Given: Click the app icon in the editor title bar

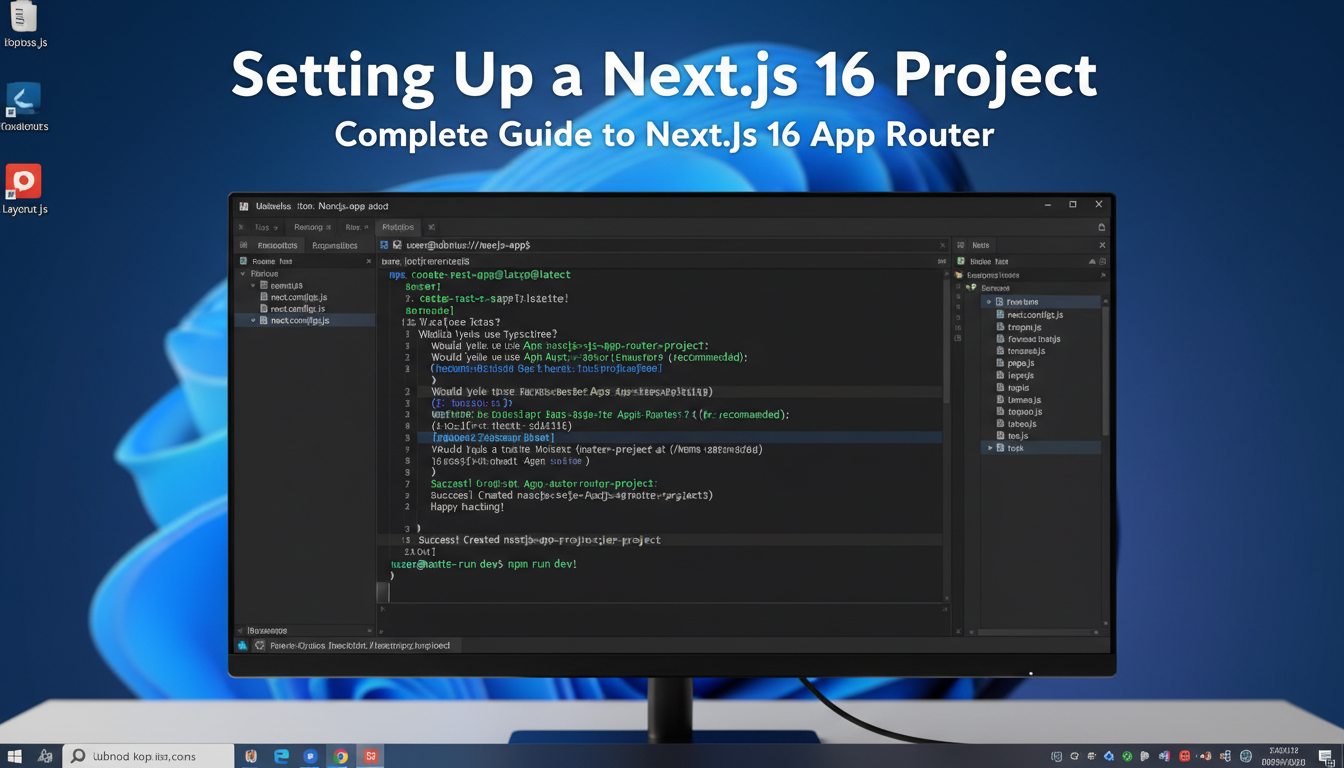Looking at the screenshot, I should click(244, 205).
